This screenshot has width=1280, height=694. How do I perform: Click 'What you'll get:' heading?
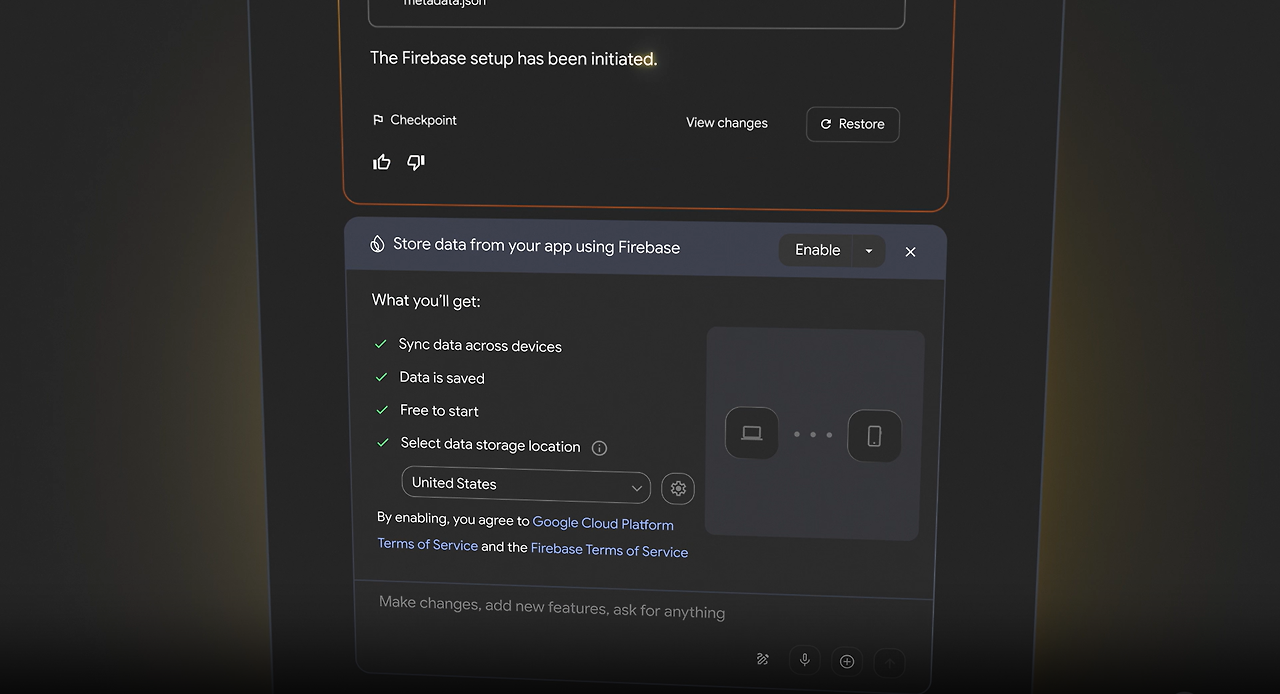point(426,300)
